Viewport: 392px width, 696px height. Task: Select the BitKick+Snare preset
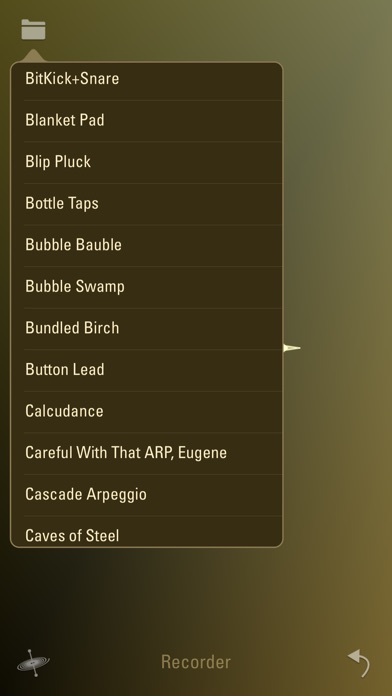point(147,79)
